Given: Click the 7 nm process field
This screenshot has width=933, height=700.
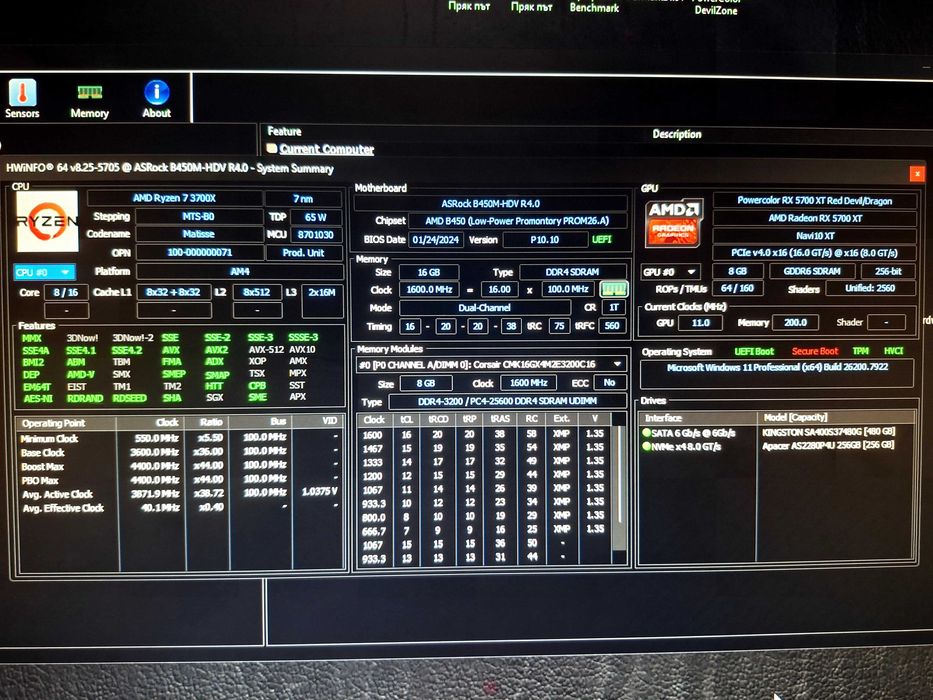Looking at the screenshot, I should (303, 199).
